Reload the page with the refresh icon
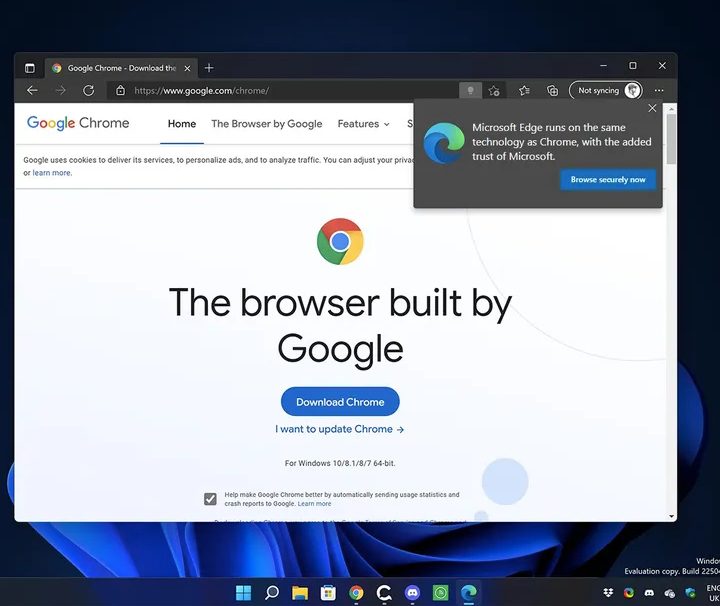Image resolution: width=720 pixels, height=606 pixels. tap(89, 90)
